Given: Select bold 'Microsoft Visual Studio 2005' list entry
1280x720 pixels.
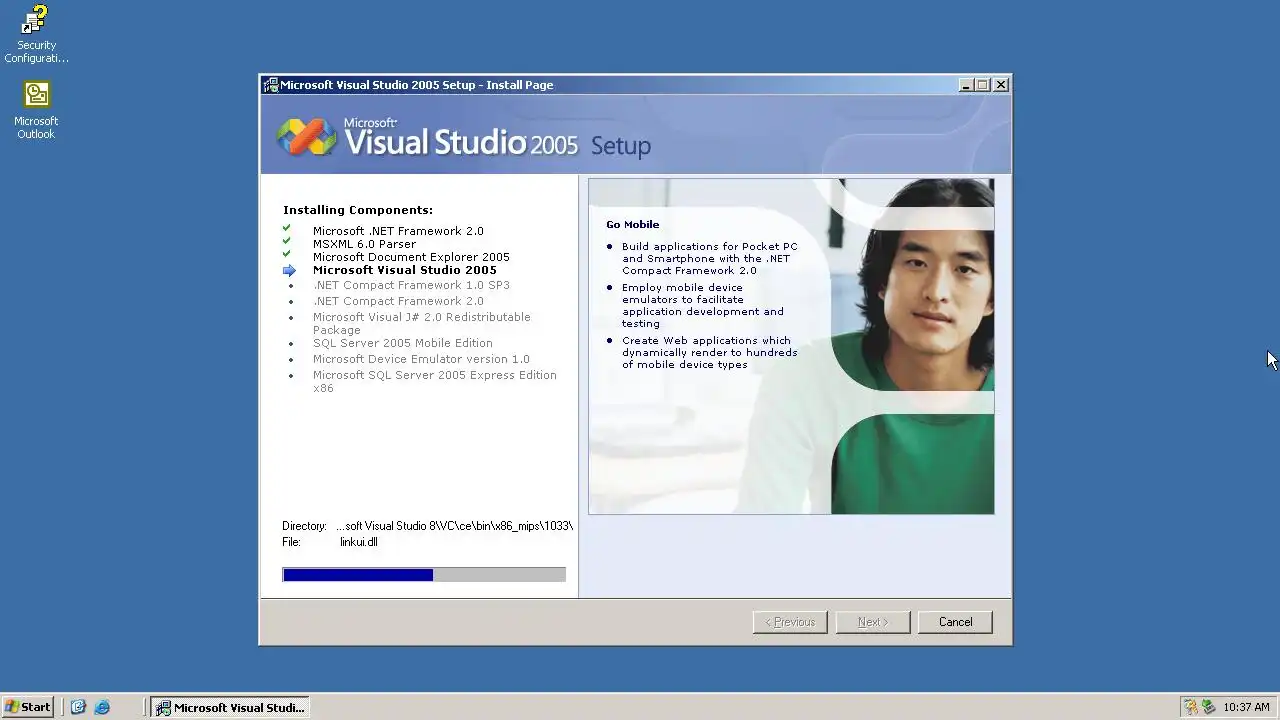Looking at the screenshot, I should 405,270.
